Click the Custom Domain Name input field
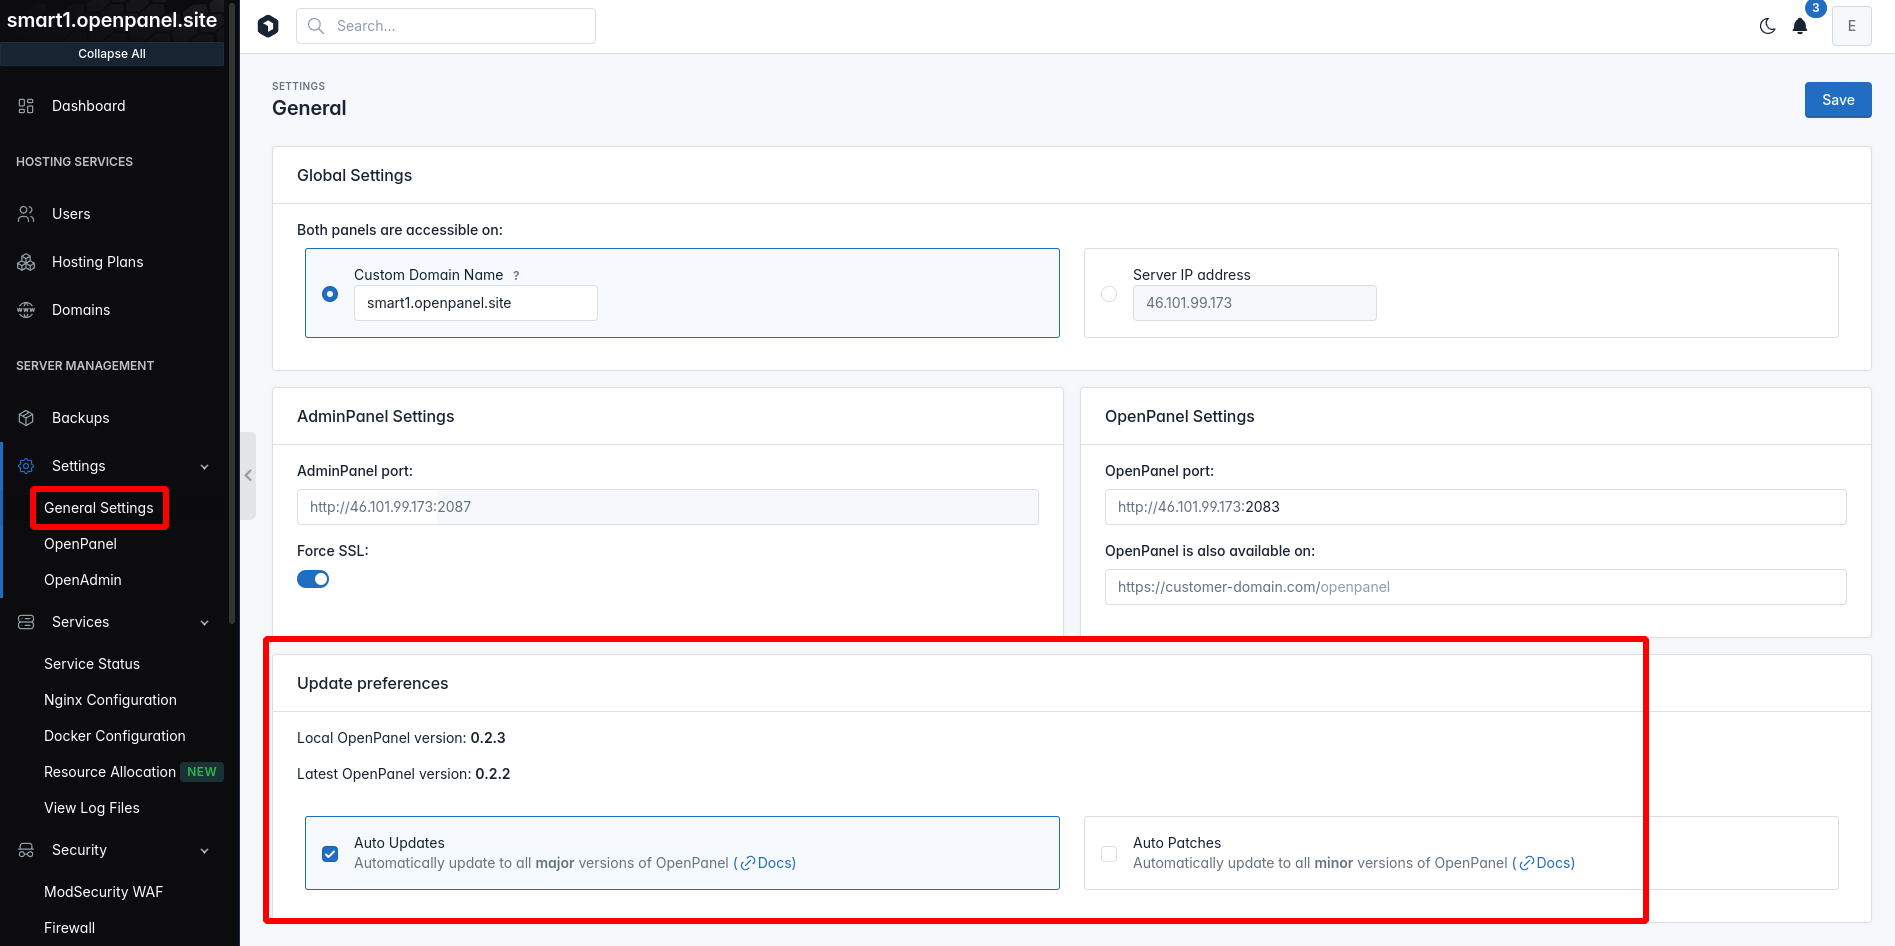The height and width of the screenshot is (946, 1895). pyautogui.click(x=475, y=303)
